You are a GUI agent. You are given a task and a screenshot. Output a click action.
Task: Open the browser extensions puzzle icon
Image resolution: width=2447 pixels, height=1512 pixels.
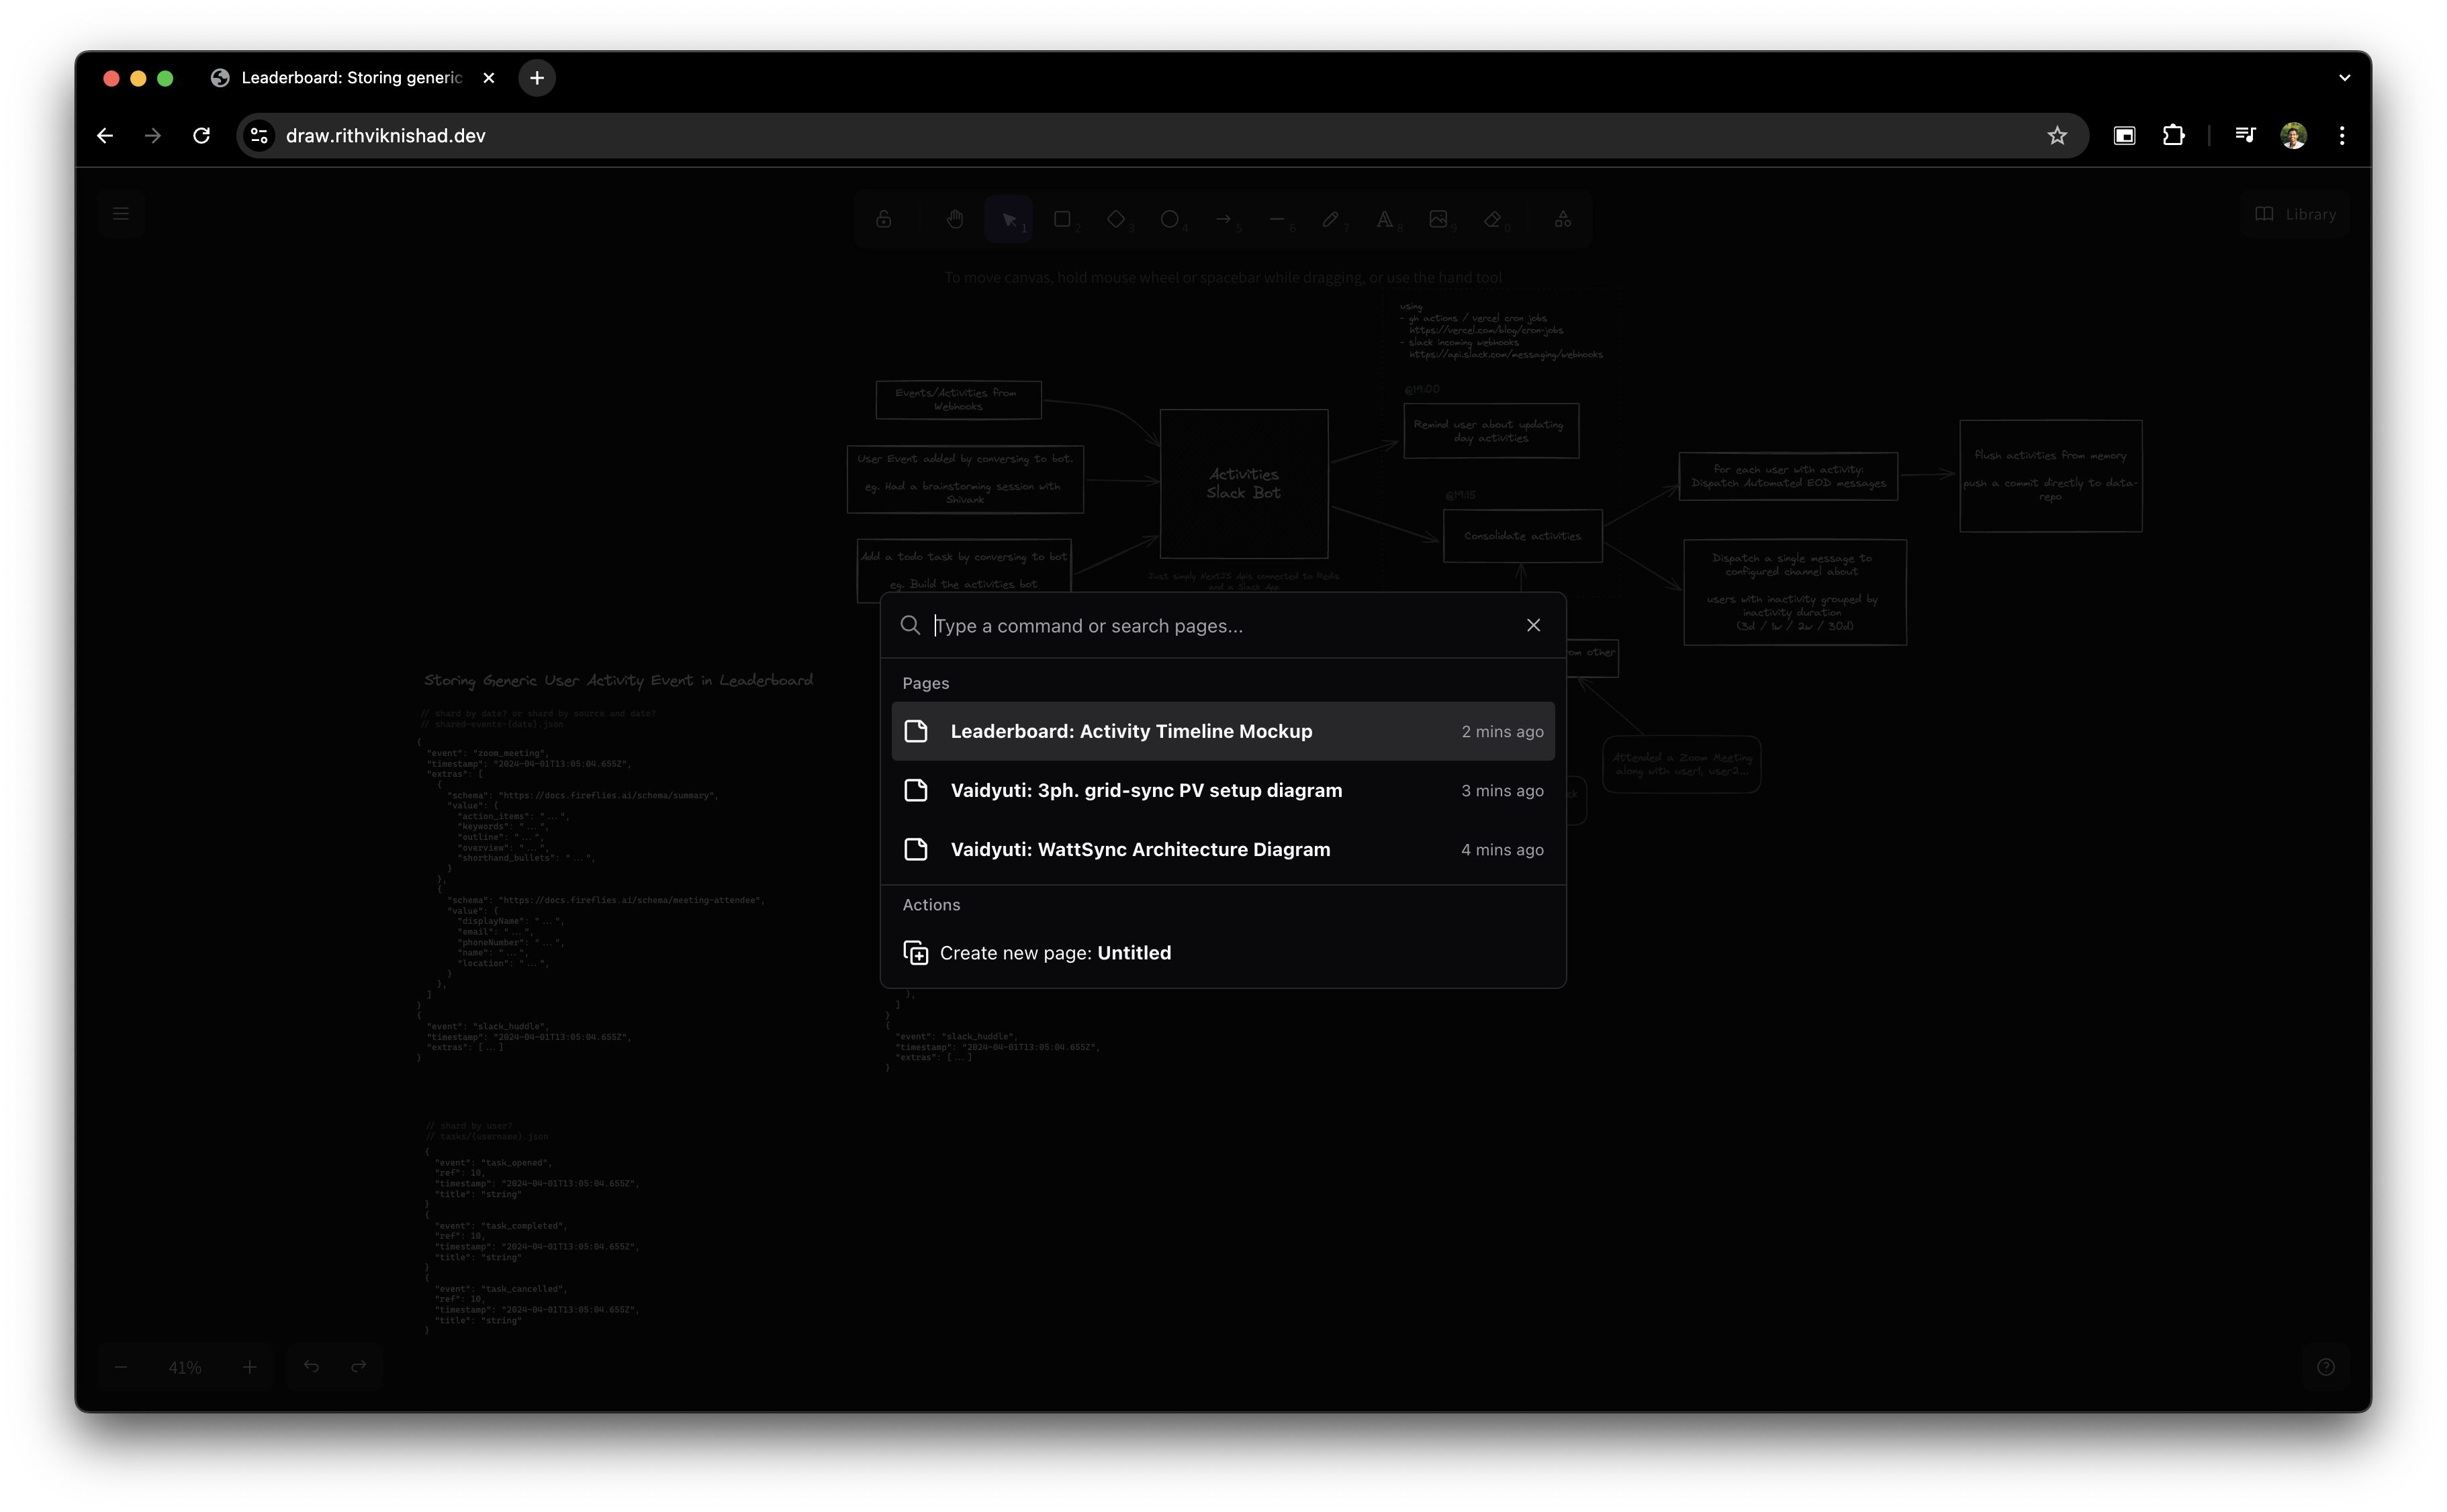click(2173, 135)
